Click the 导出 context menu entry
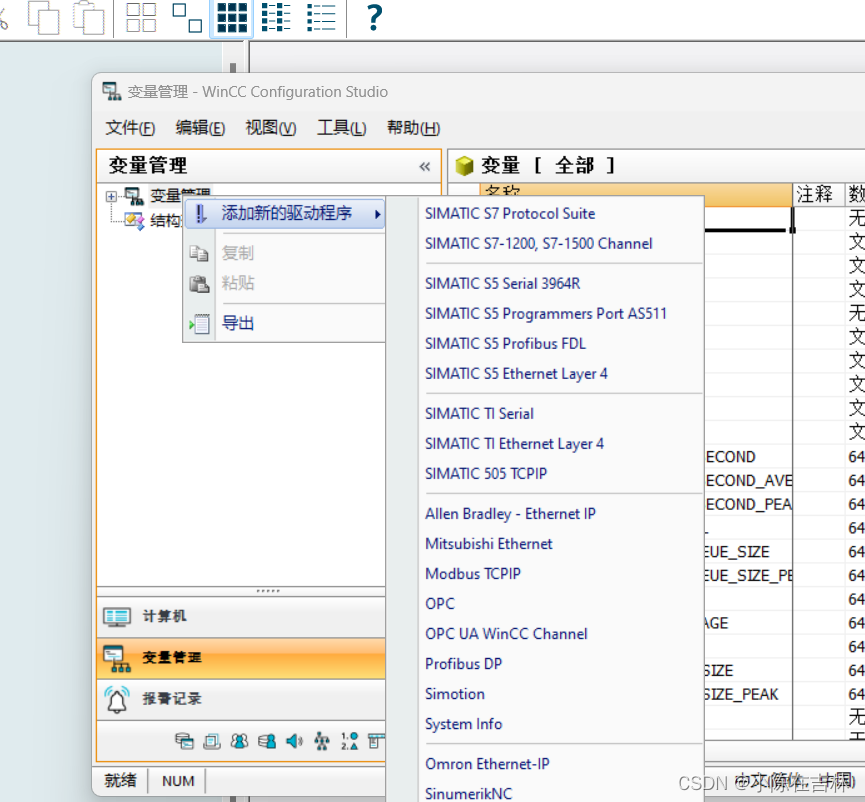The width and height of the screenshot is (865, 802). pyautogui.click(x=238, y=323)
